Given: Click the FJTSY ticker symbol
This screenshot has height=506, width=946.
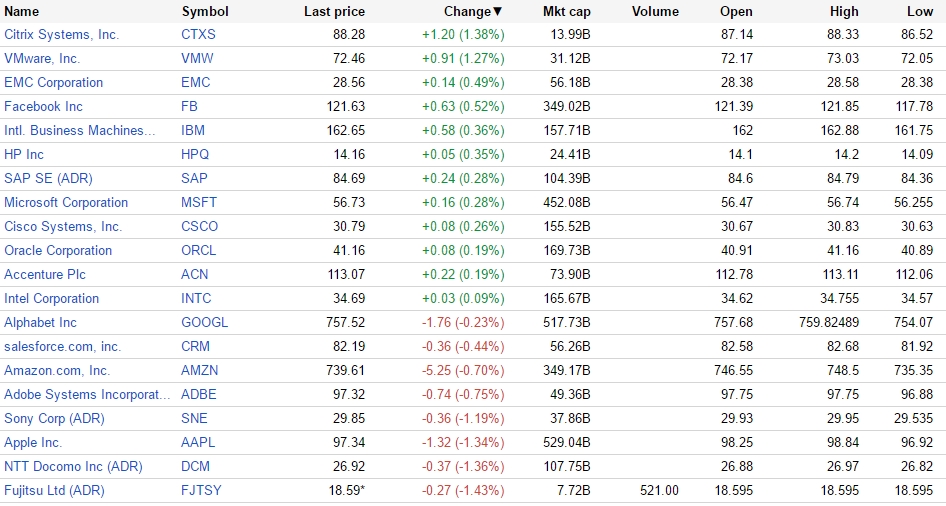Looking at the screenshot, I should 202,491.
